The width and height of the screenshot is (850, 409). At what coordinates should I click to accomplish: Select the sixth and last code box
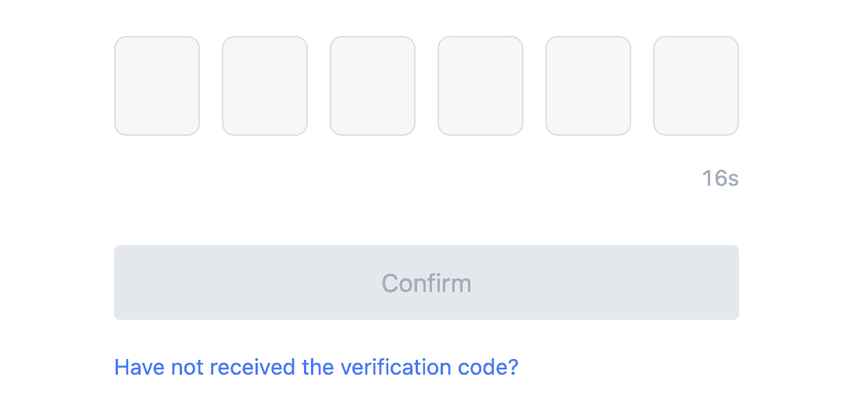point(696,86)
